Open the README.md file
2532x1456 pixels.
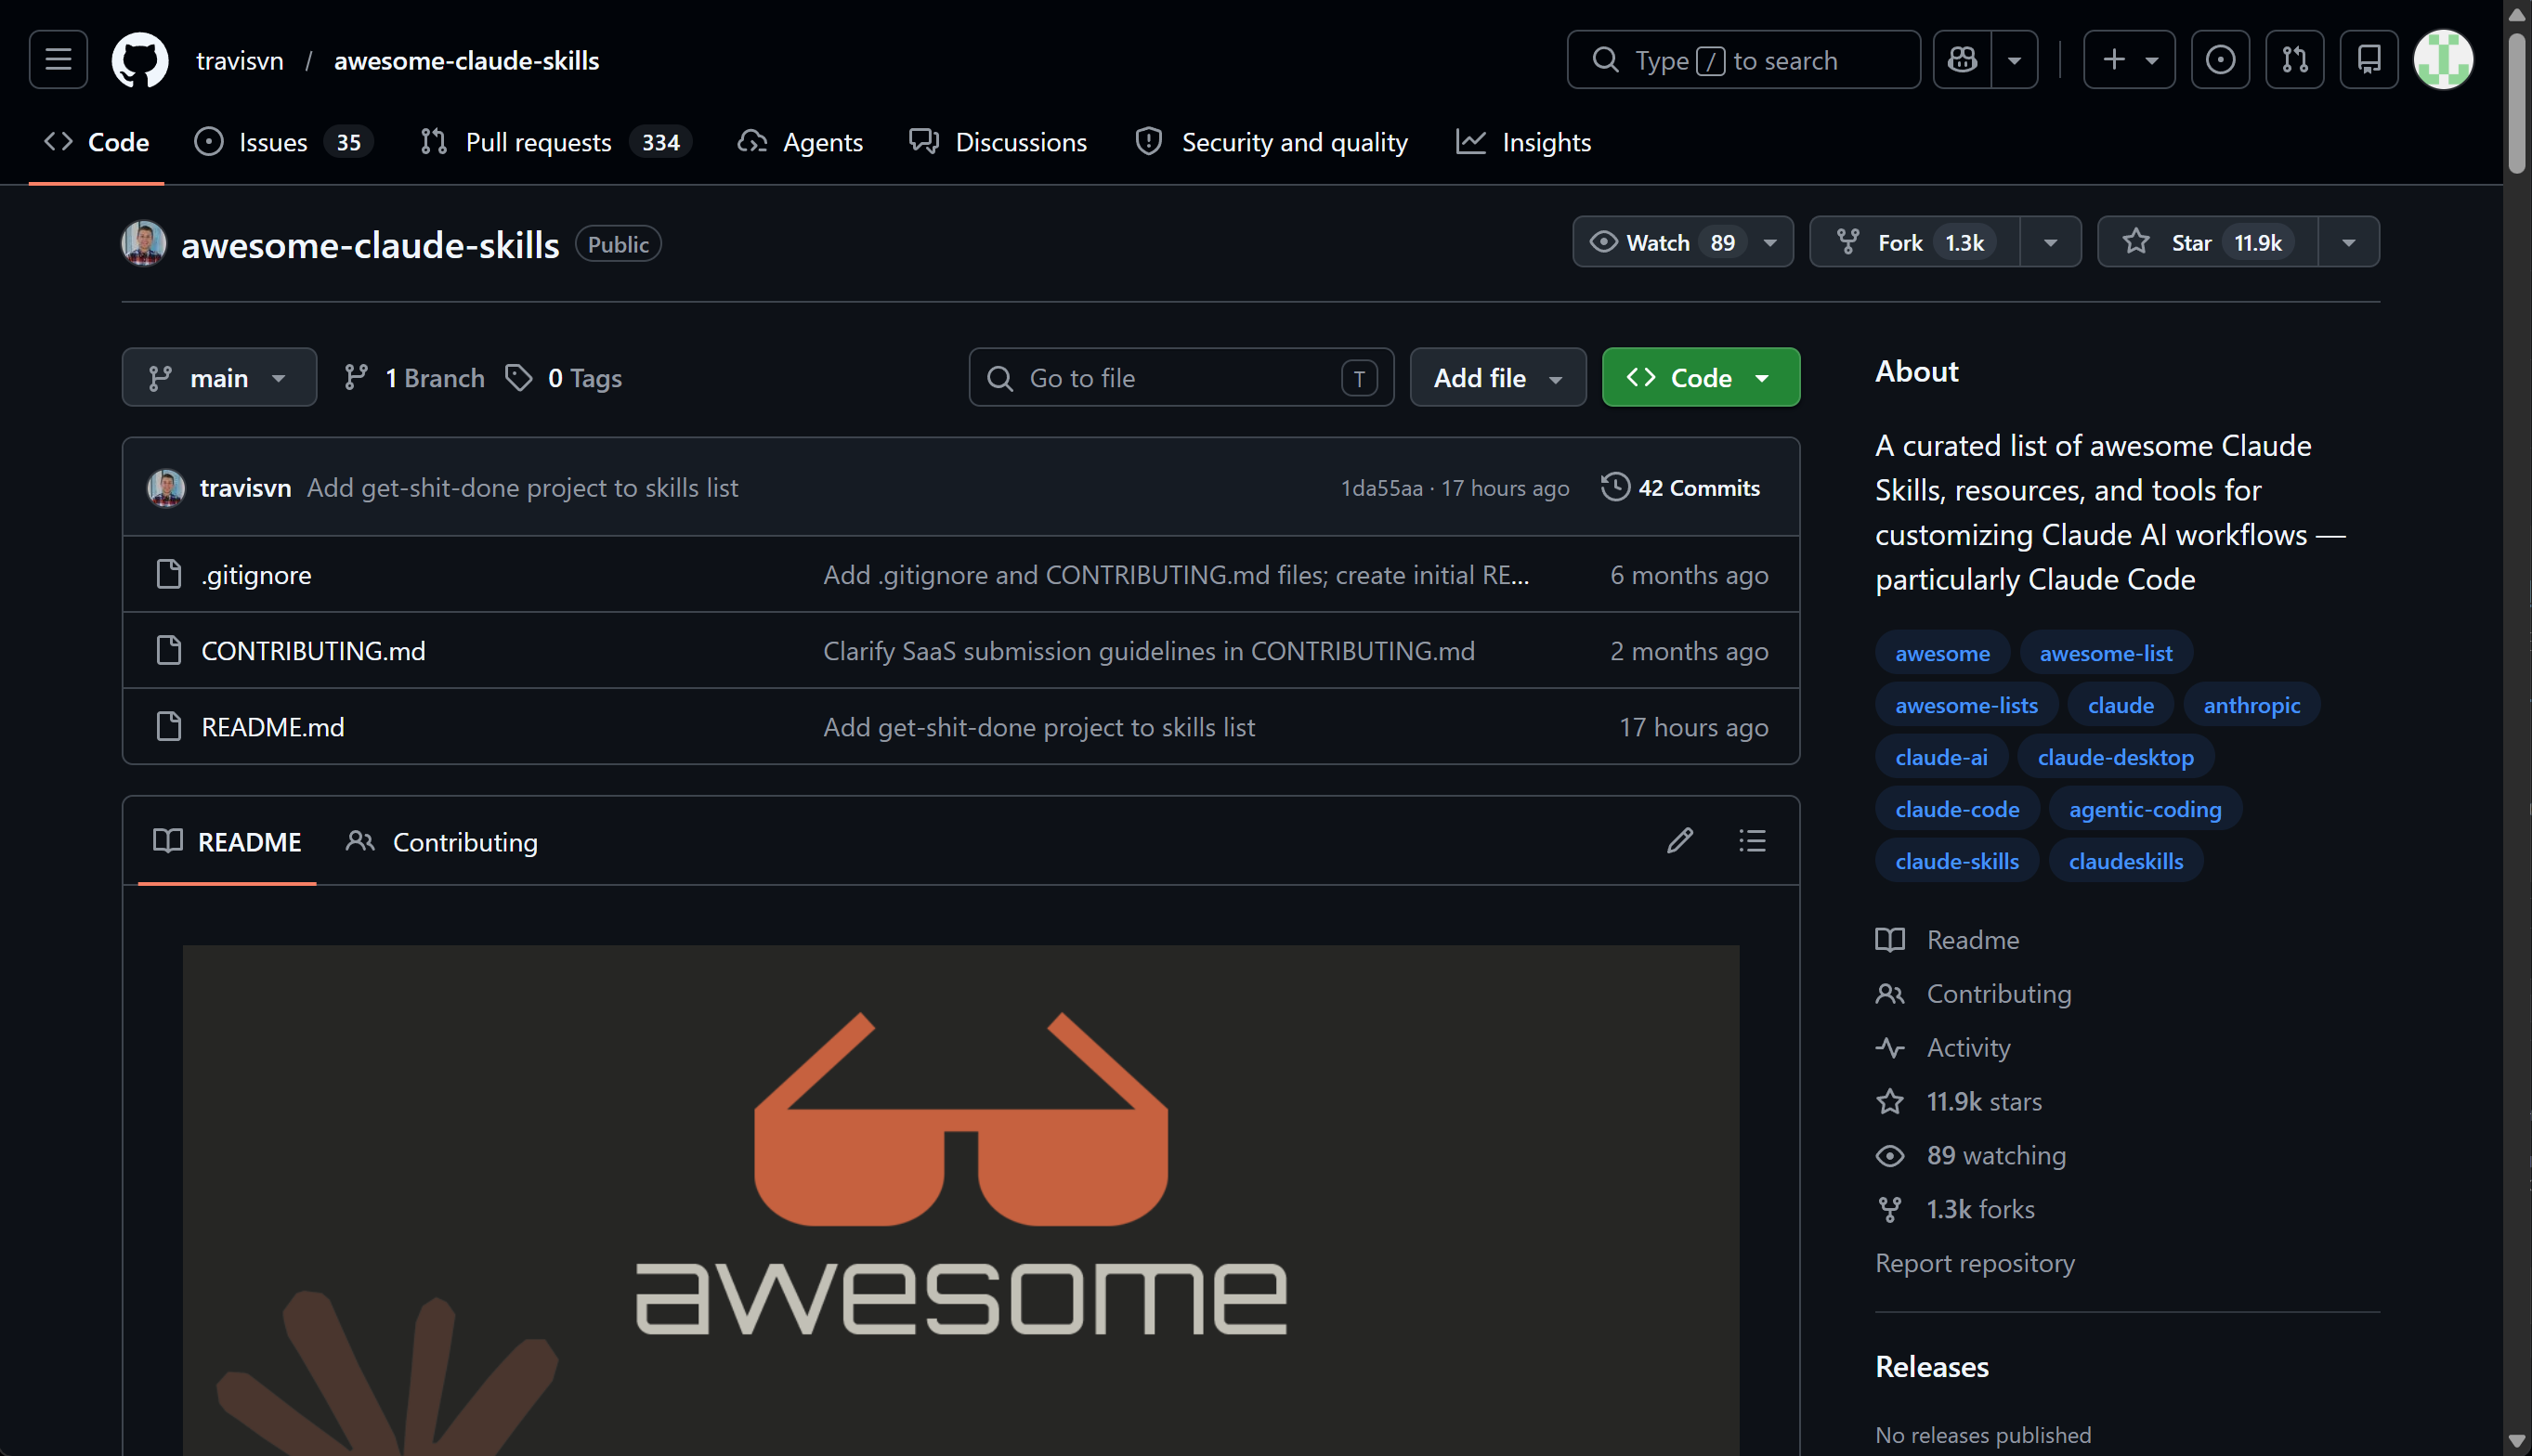coord(273,726)
